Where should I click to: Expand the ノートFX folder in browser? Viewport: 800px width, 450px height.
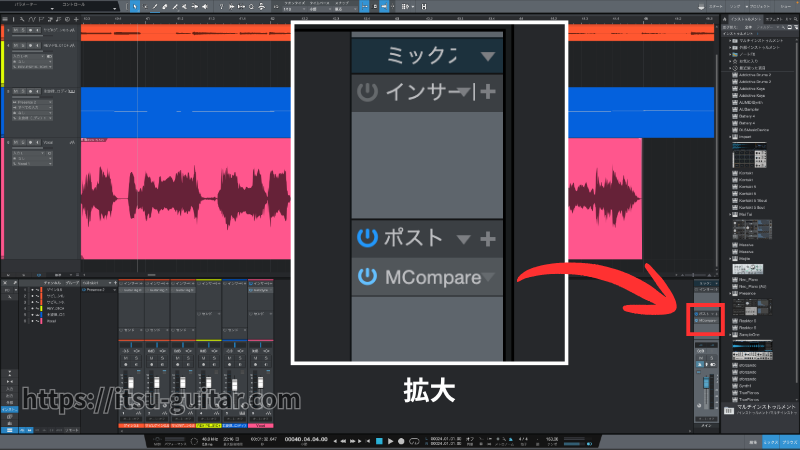click(731, 54)
